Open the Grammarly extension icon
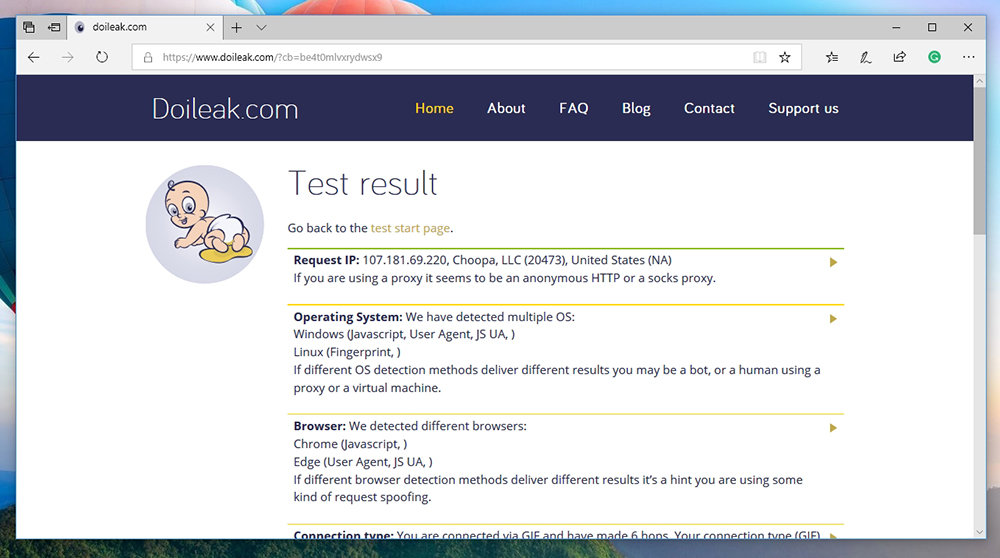Screen dimensions: 1000x558 point(934,57)
